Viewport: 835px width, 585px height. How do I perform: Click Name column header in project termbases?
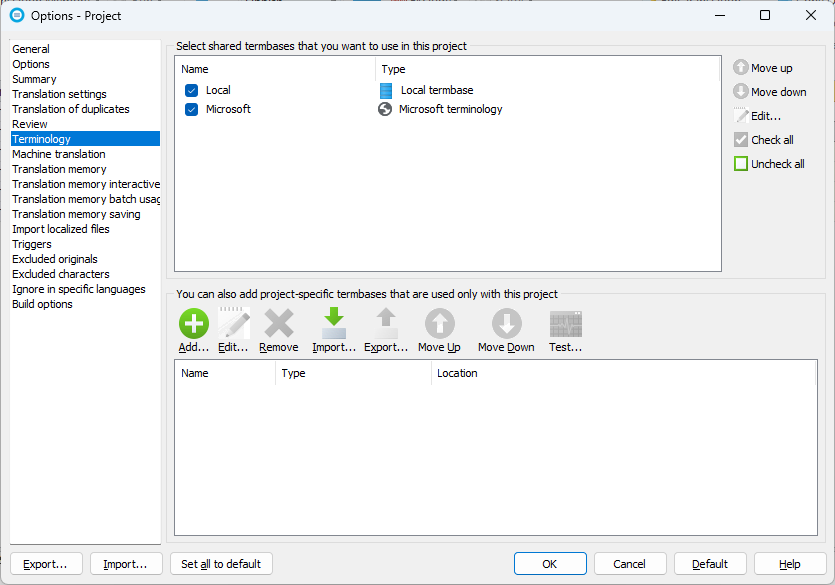[225, 373]
